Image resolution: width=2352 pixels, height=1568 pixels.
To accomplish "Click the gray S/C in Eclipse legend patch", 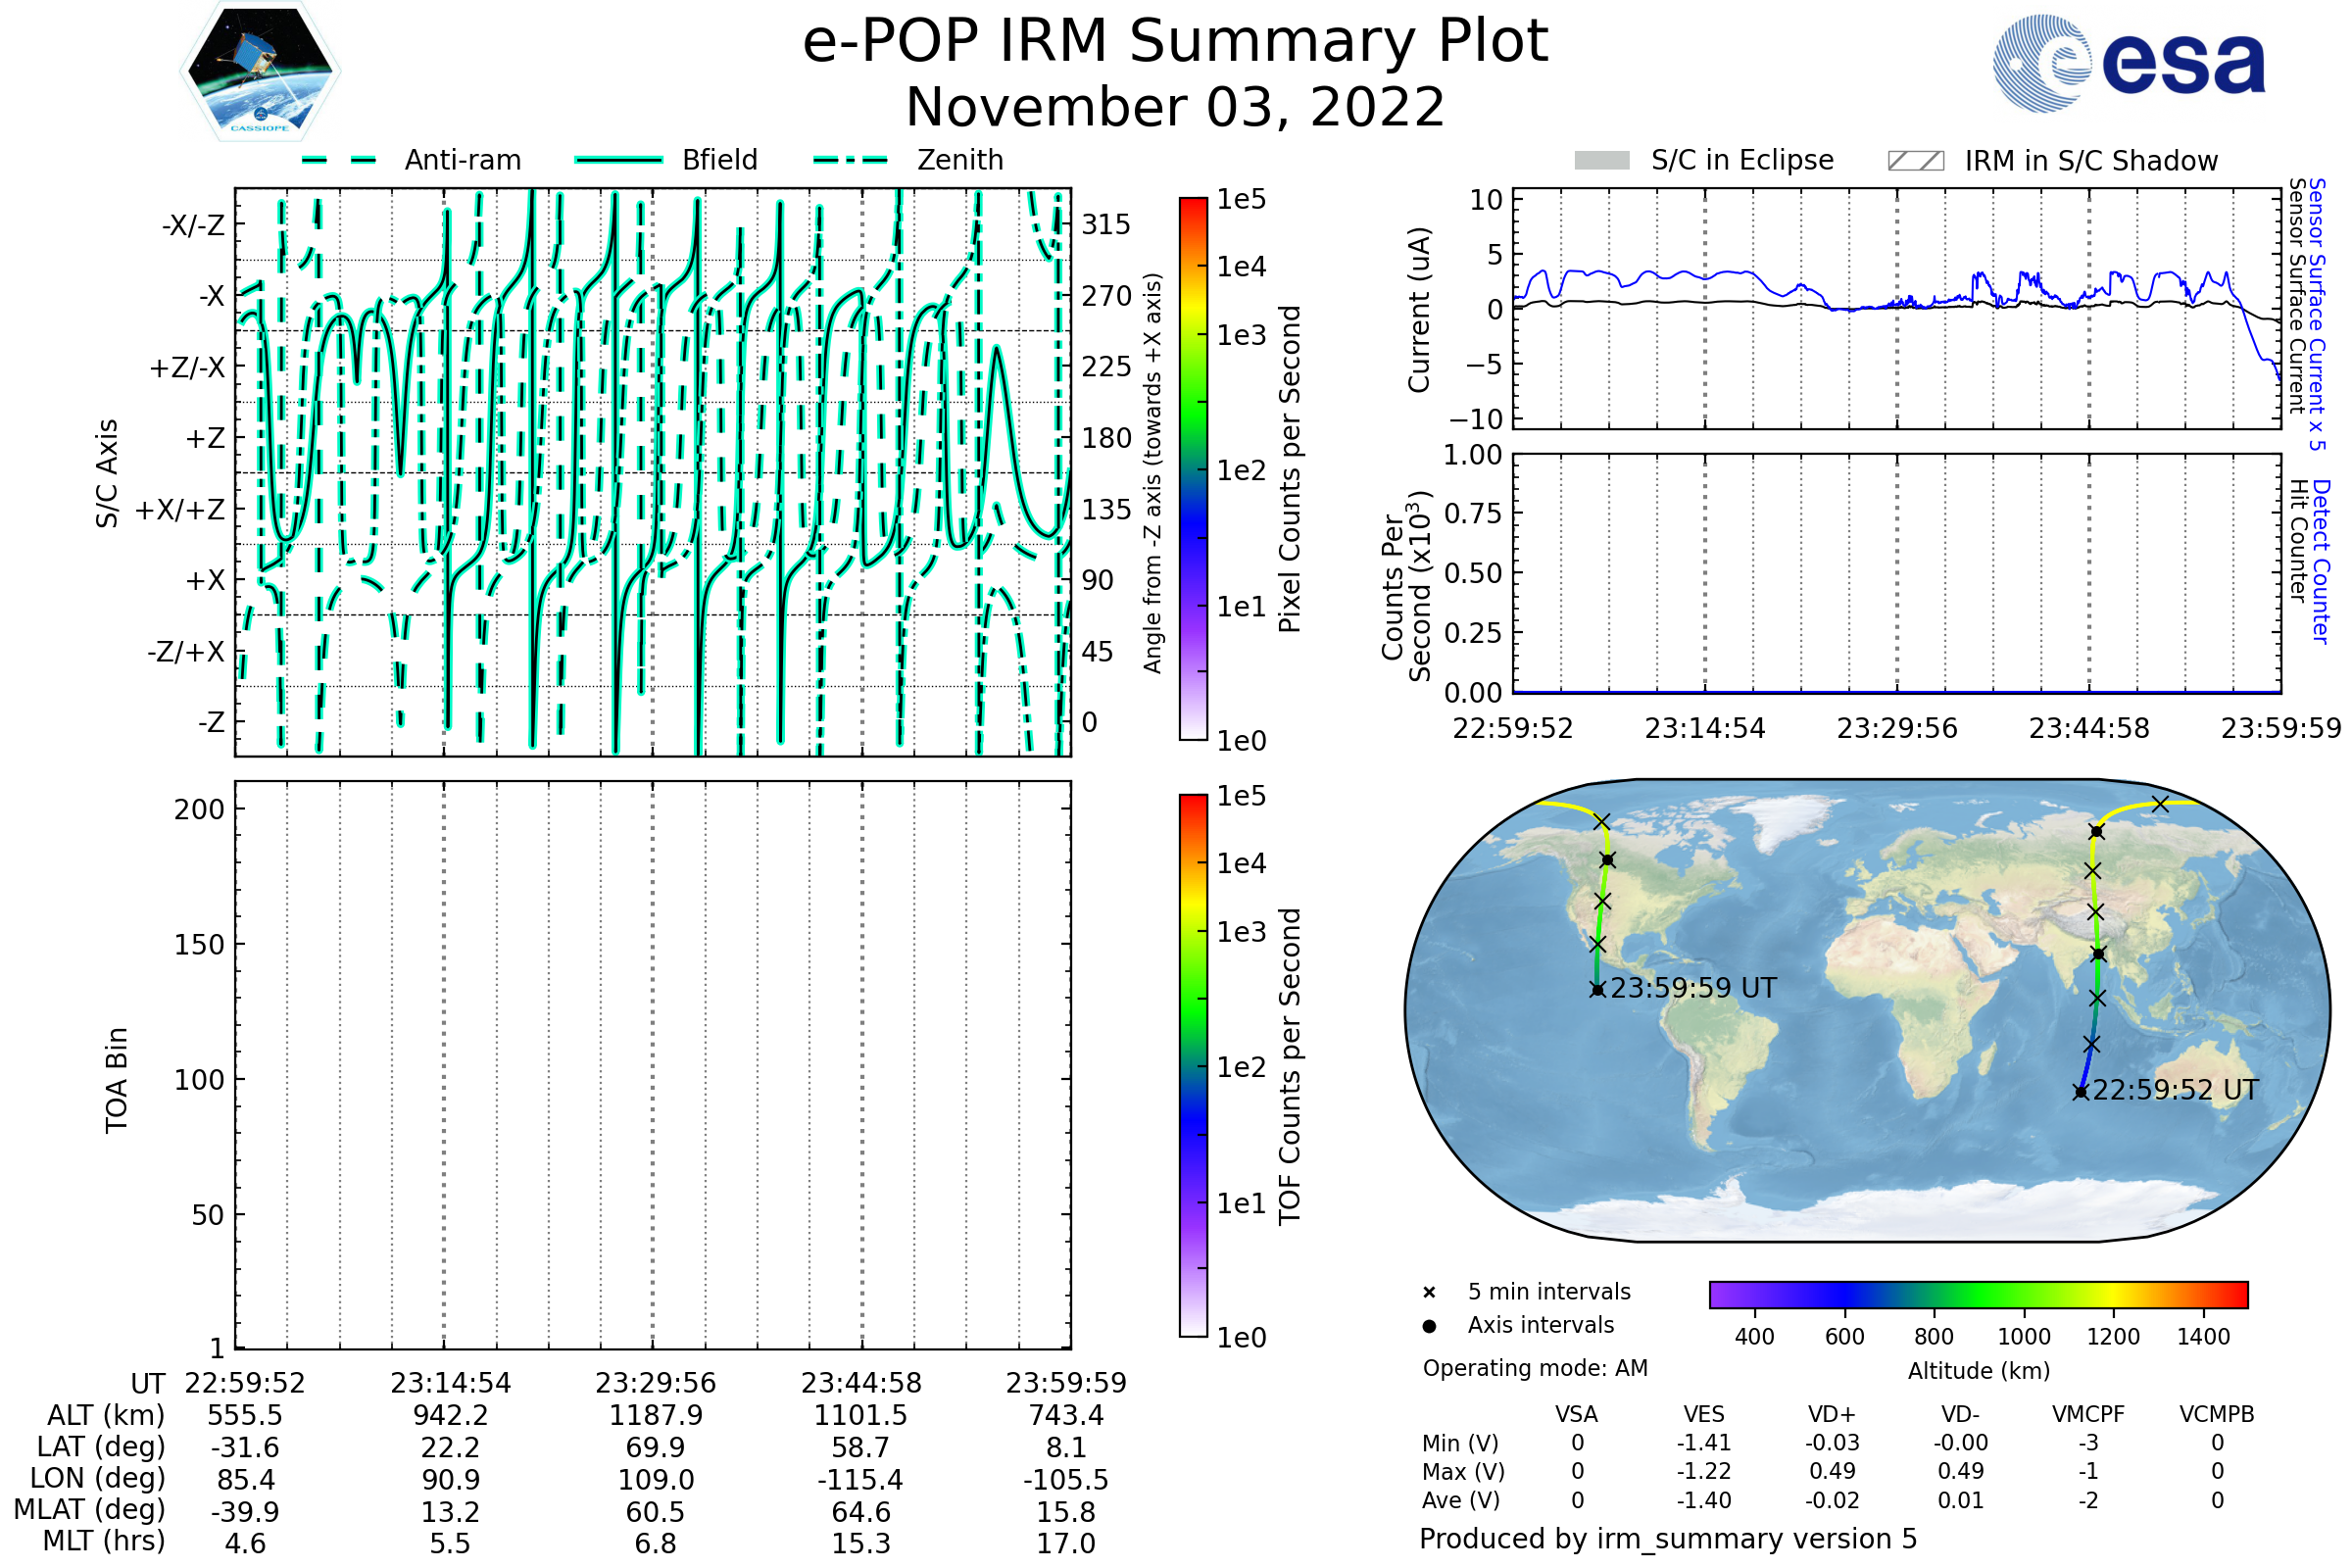I will tap(1601, 161).
